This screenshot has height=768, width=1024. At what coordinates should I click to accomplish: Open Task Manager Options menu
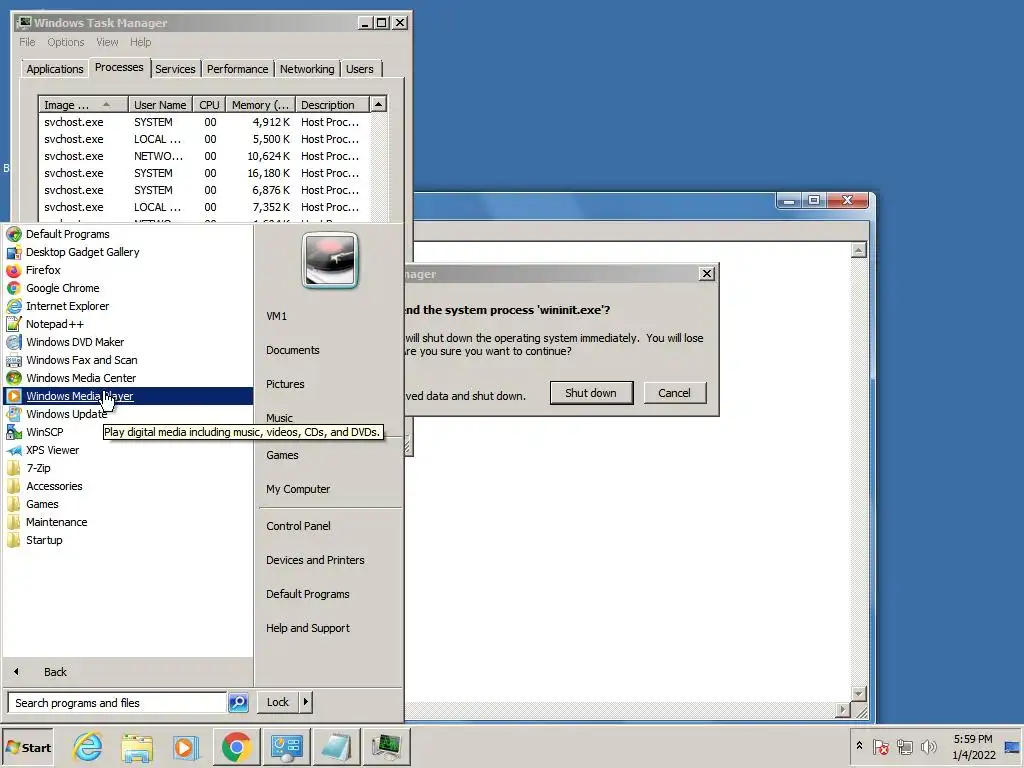[x=65, y=42]
